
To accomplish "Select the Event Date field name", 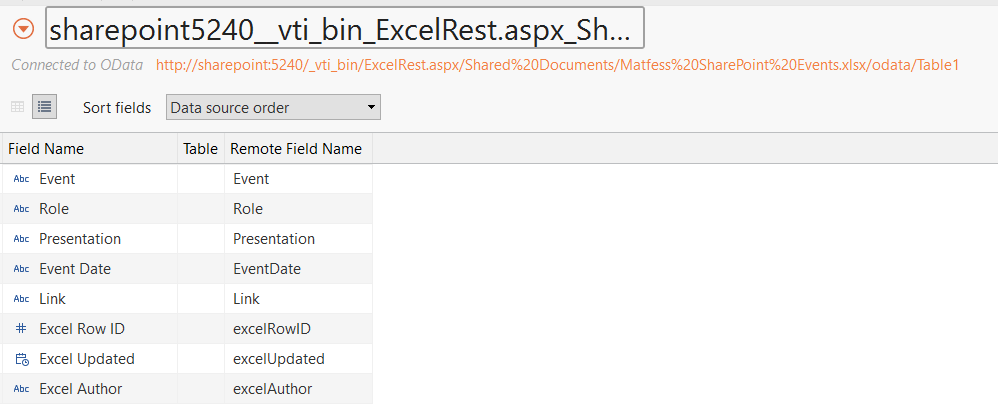I will (75, 269).
